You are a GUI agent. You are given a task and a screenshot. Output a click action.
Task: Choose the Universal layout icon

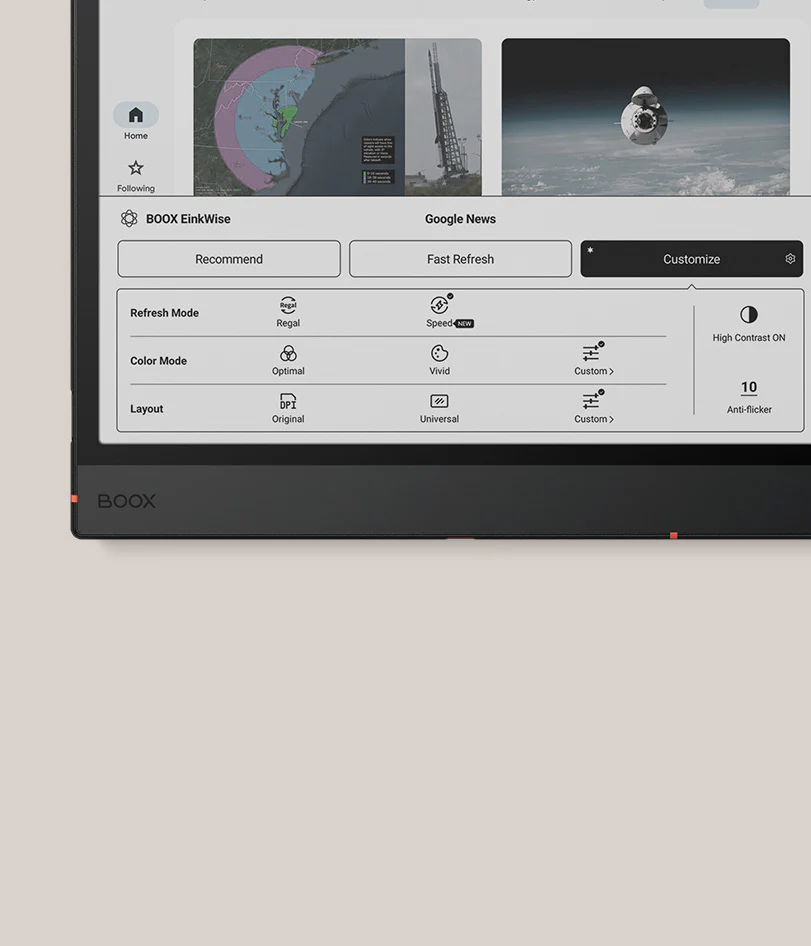(438, 403)
